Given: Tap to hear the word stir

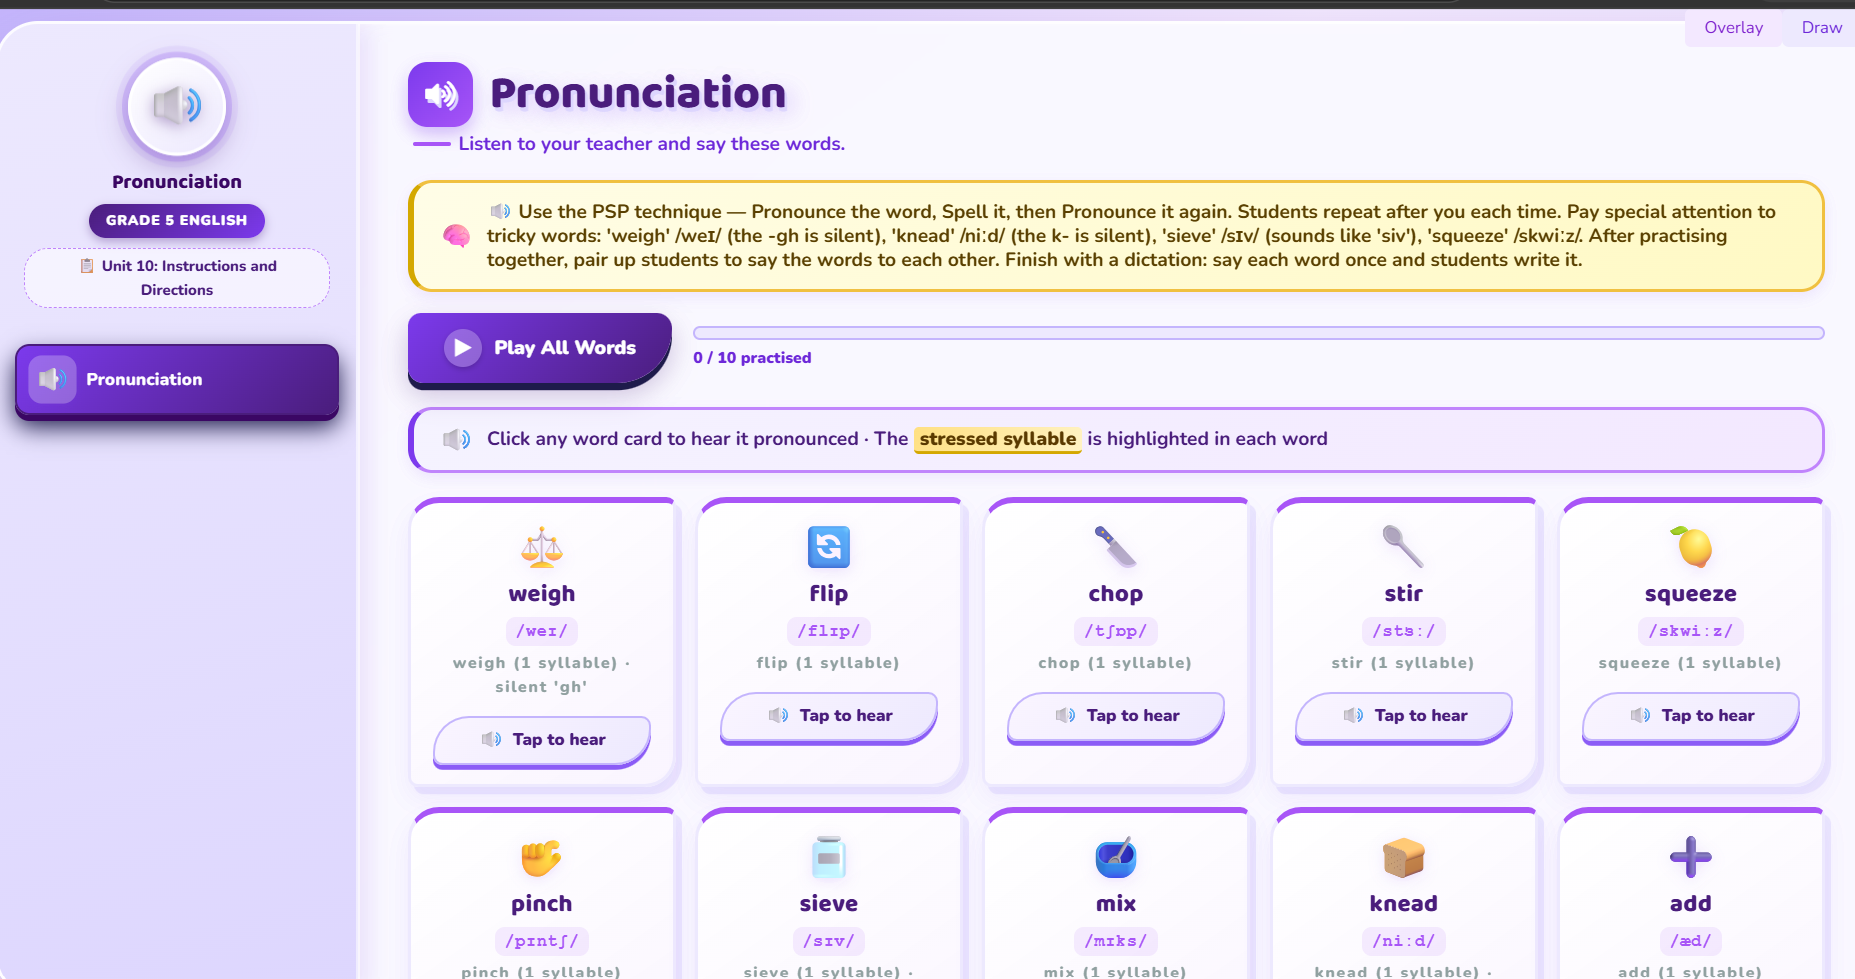Looking at the screenshot, I should (x=1403, y=716).
